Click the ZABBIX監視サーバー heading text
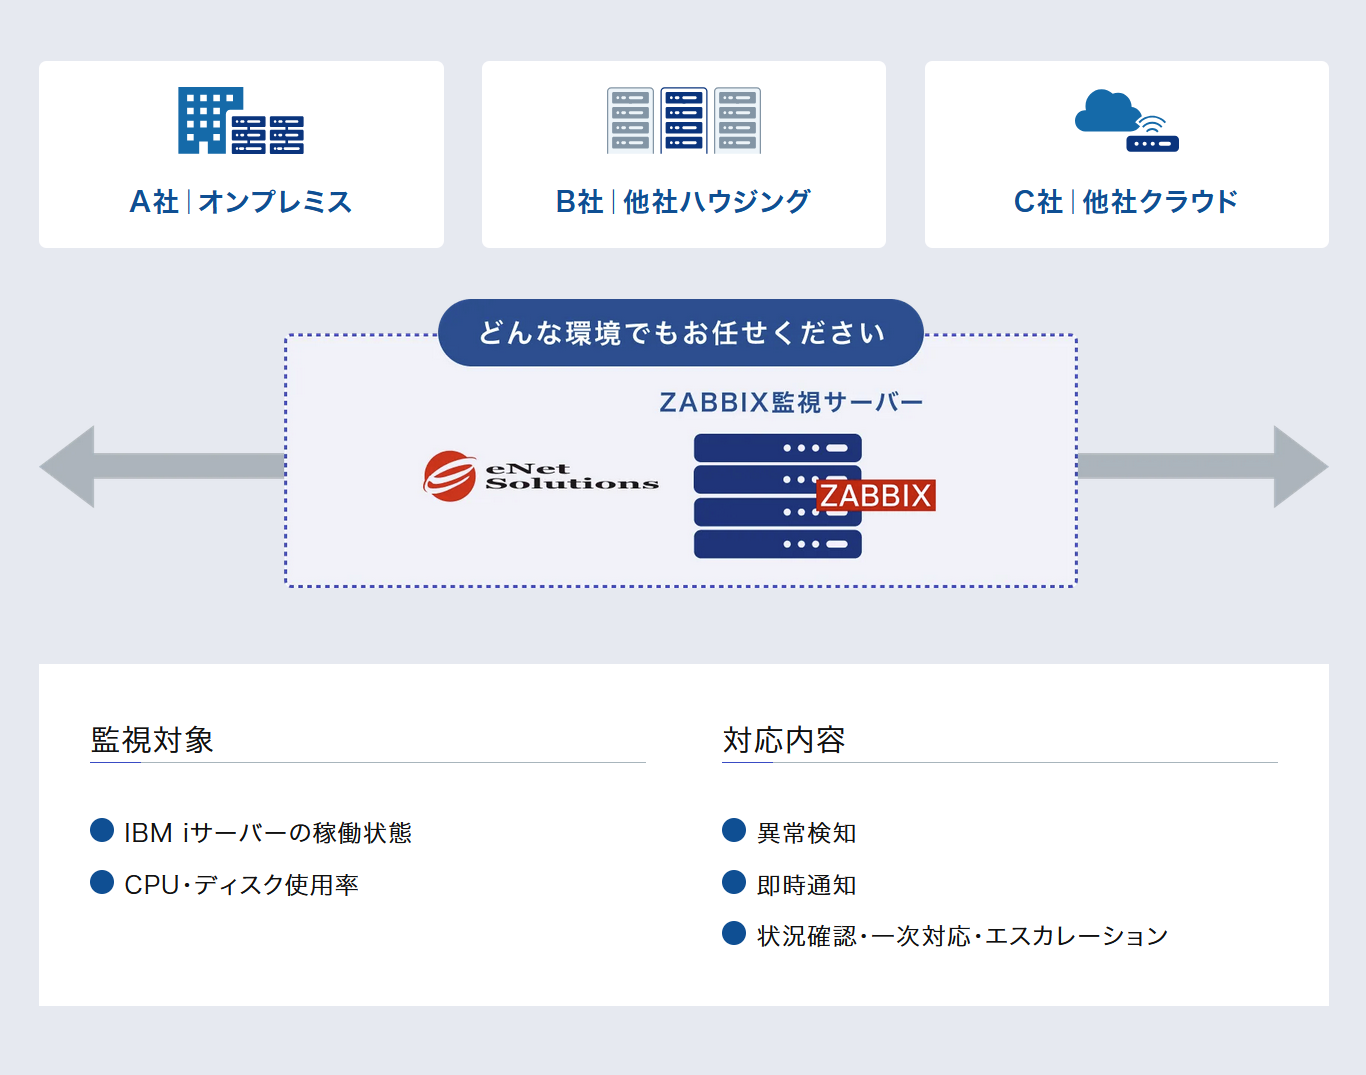The width and height of the screenshot is (1366, 1075). tap(791, 402)
